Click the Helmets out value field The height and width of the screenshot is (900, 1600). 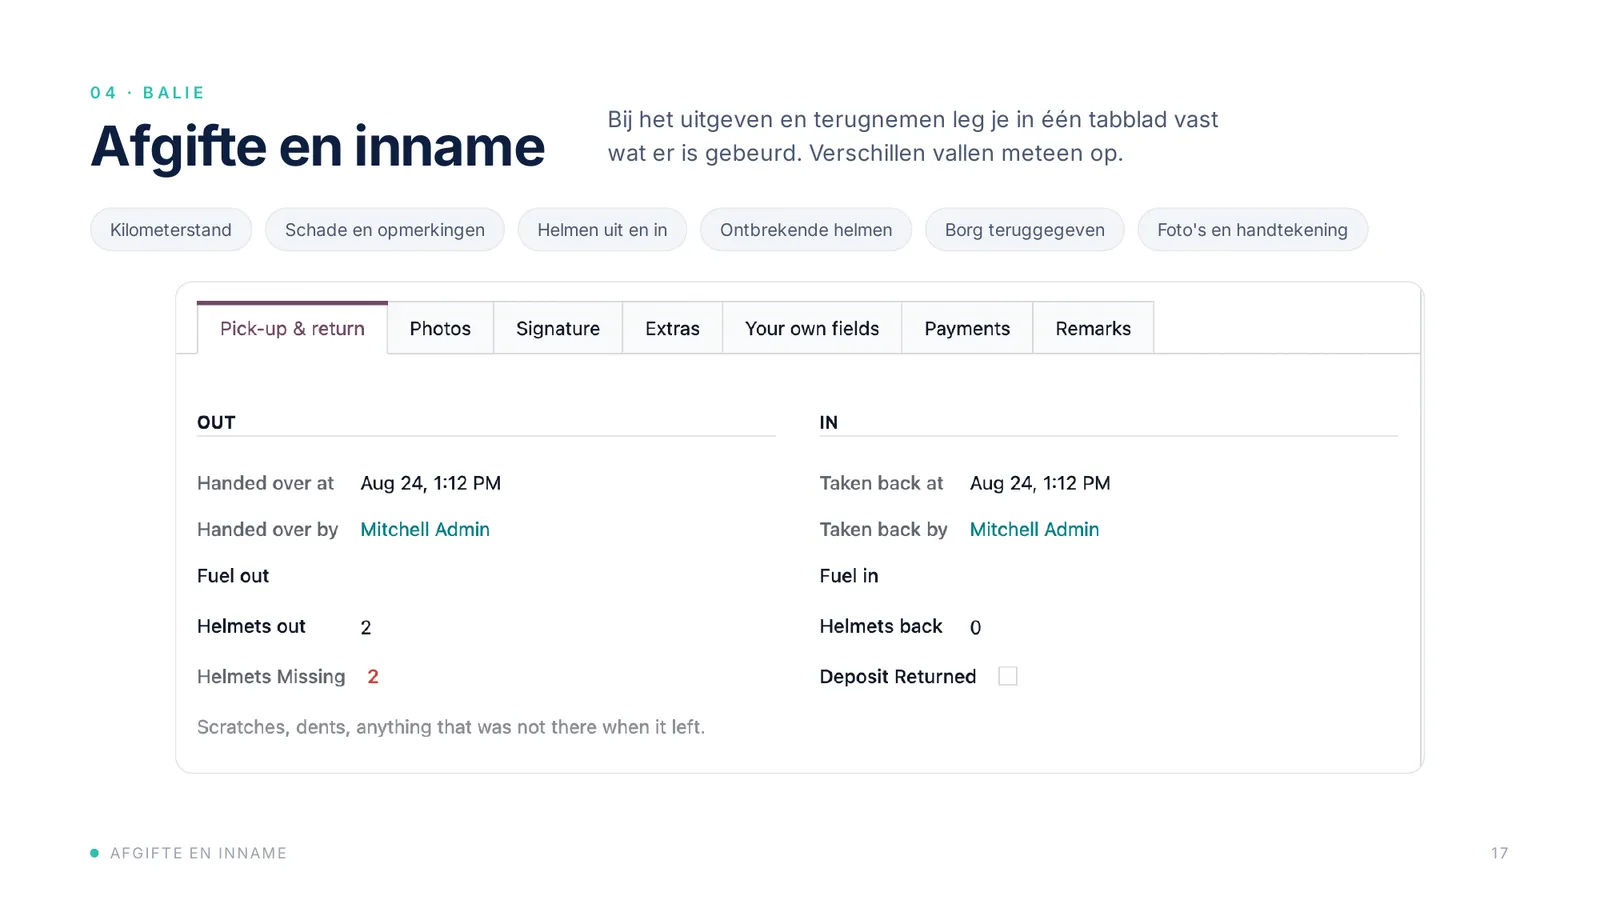pos(366,627)
